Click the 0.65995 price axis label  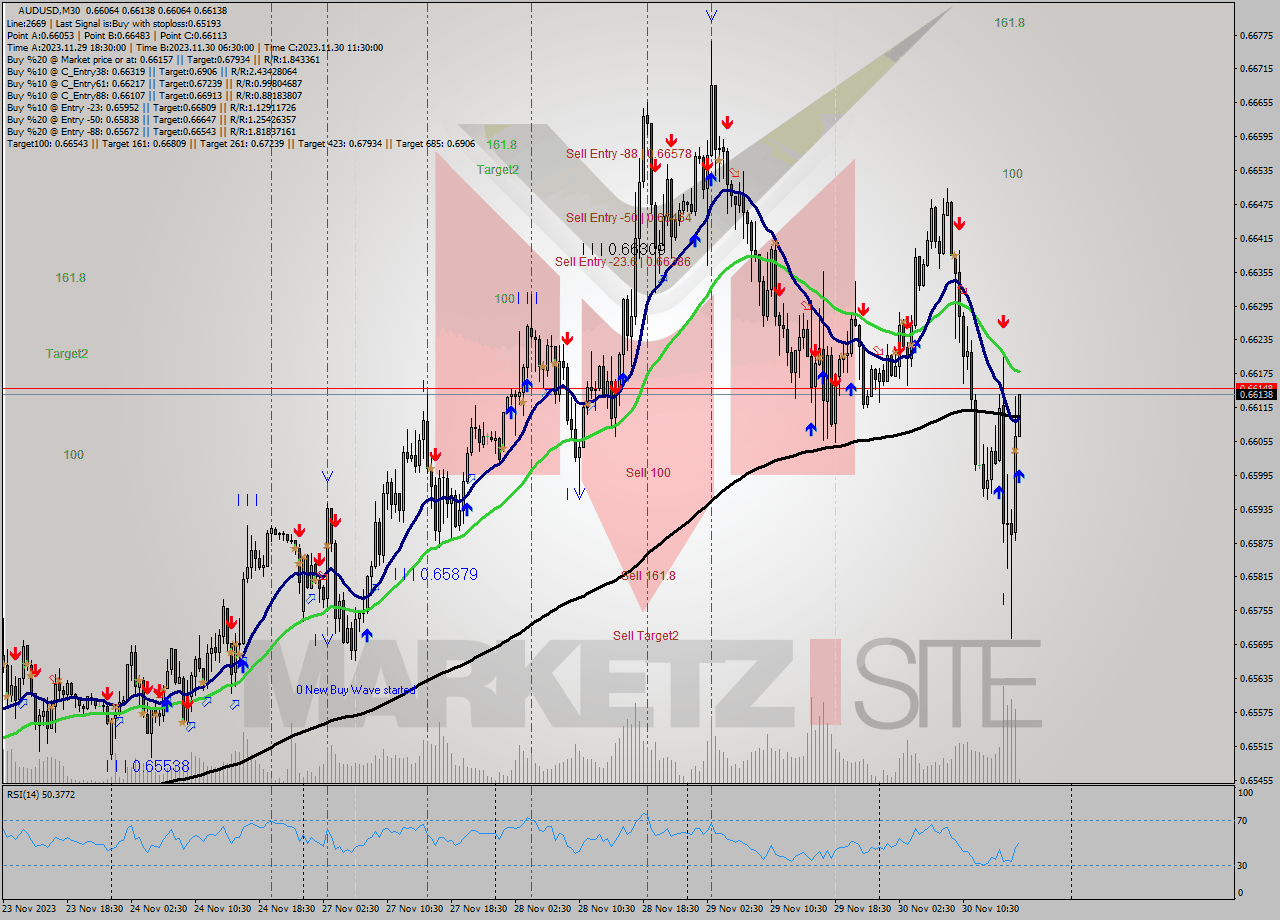(1255, 475)
